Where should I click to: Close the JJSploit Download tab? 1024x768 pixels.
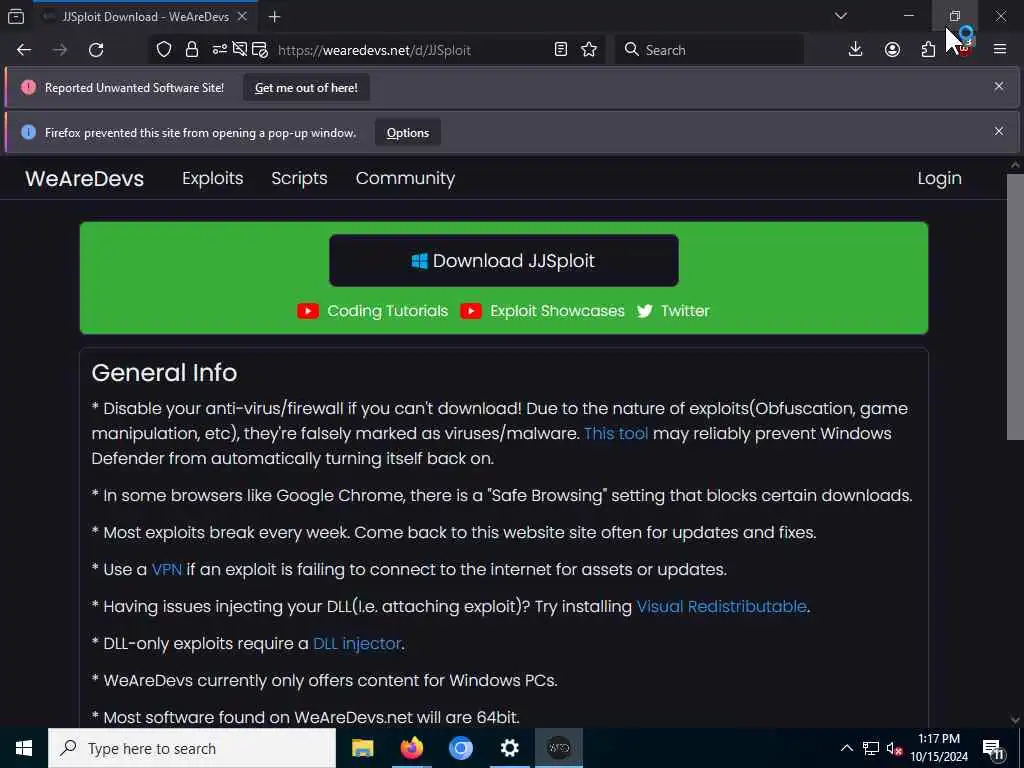[242, 16]
